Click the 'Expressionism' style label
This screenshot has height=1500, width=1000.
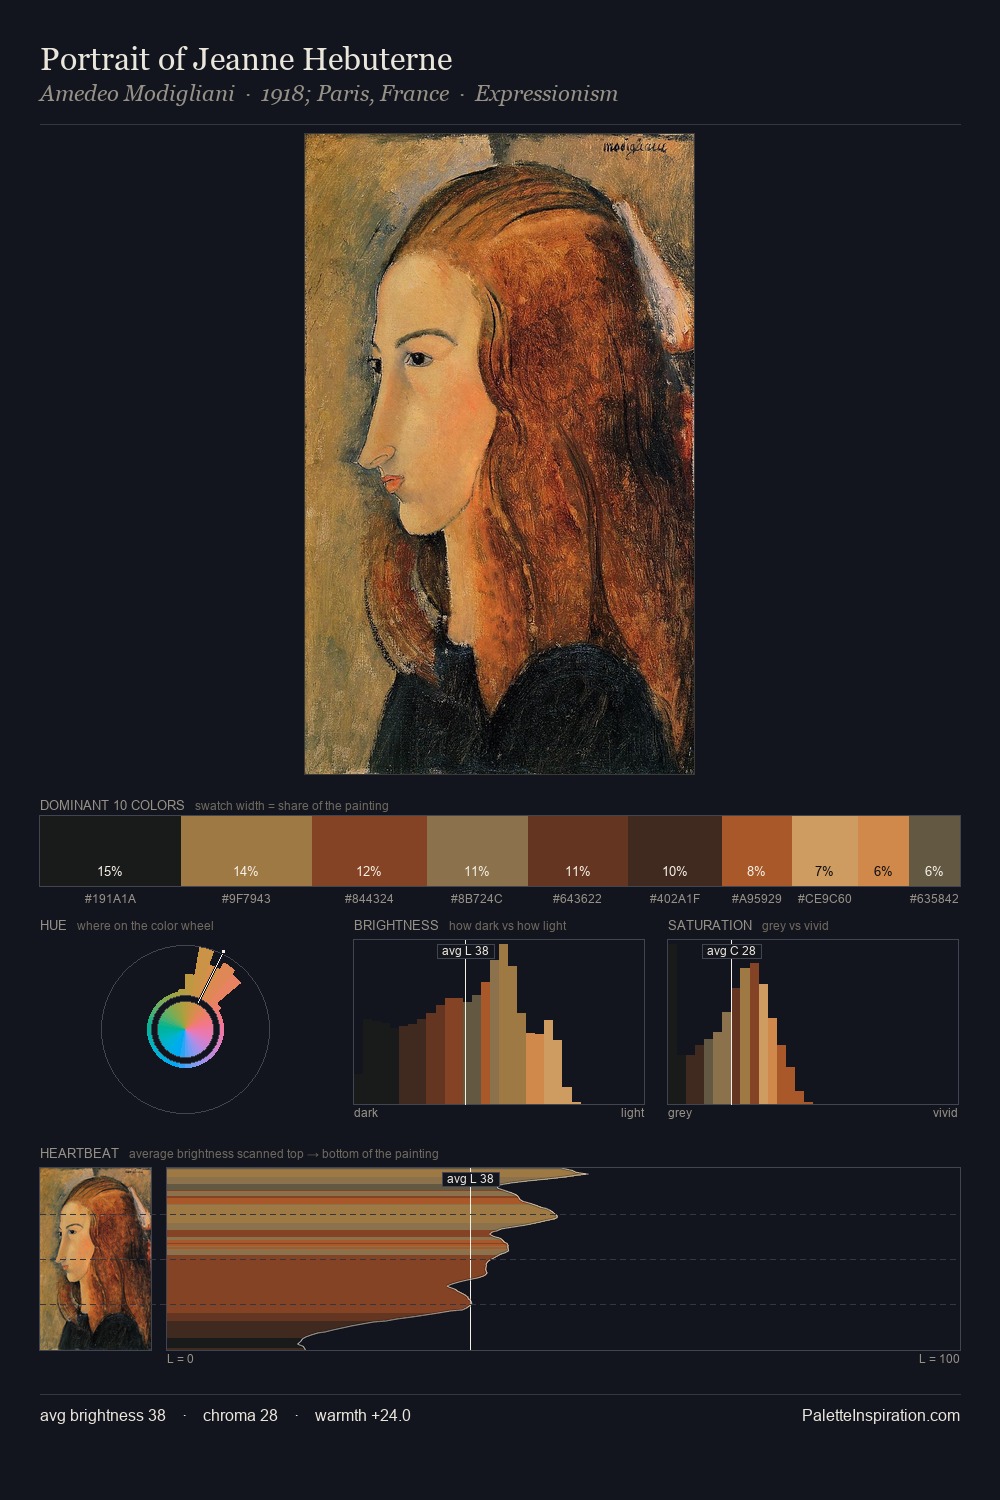[x=546, y=94]
